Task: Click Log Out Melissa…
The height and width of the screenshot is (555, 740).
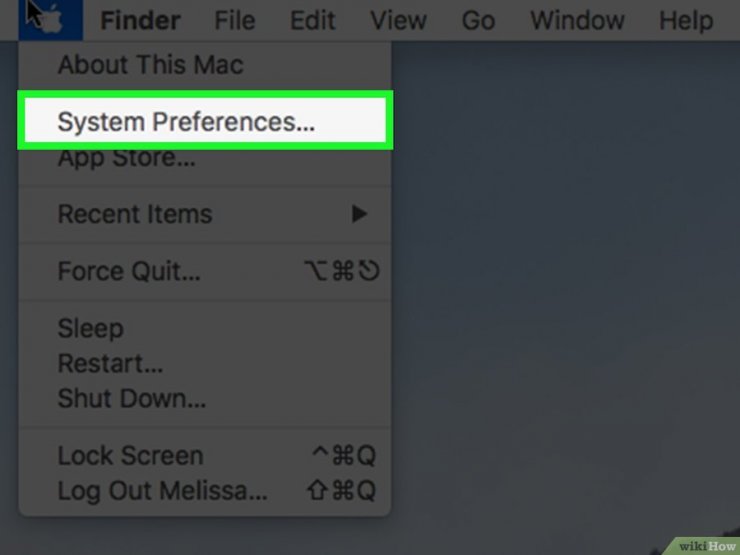Action: 205,491
